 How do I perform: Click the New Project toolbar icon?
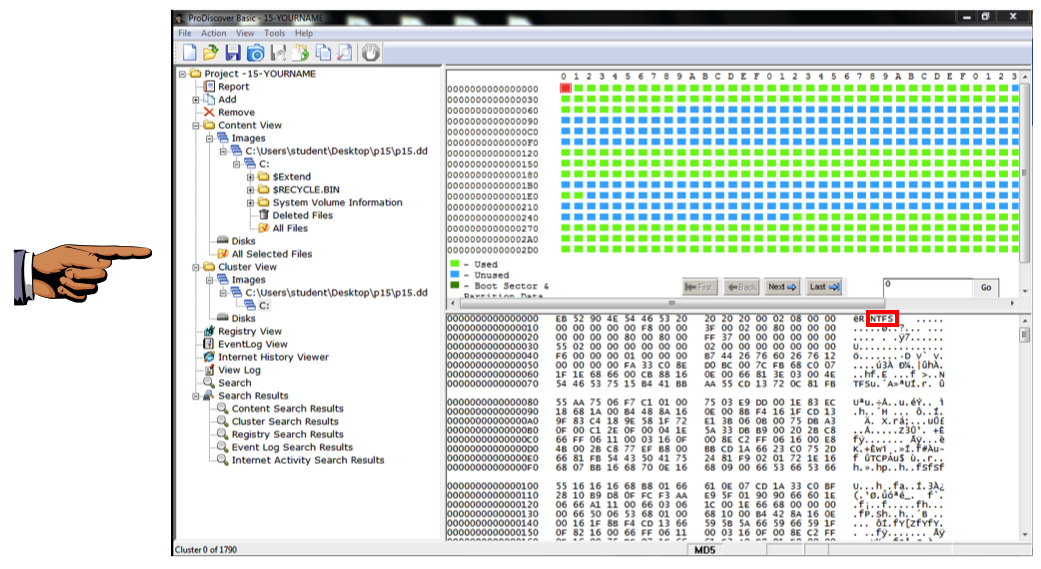click(190, 53)
